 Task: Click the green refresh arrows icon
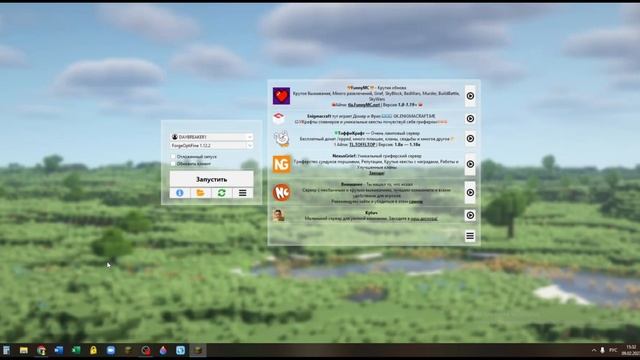pyautogui.click(x=222, y=193)
